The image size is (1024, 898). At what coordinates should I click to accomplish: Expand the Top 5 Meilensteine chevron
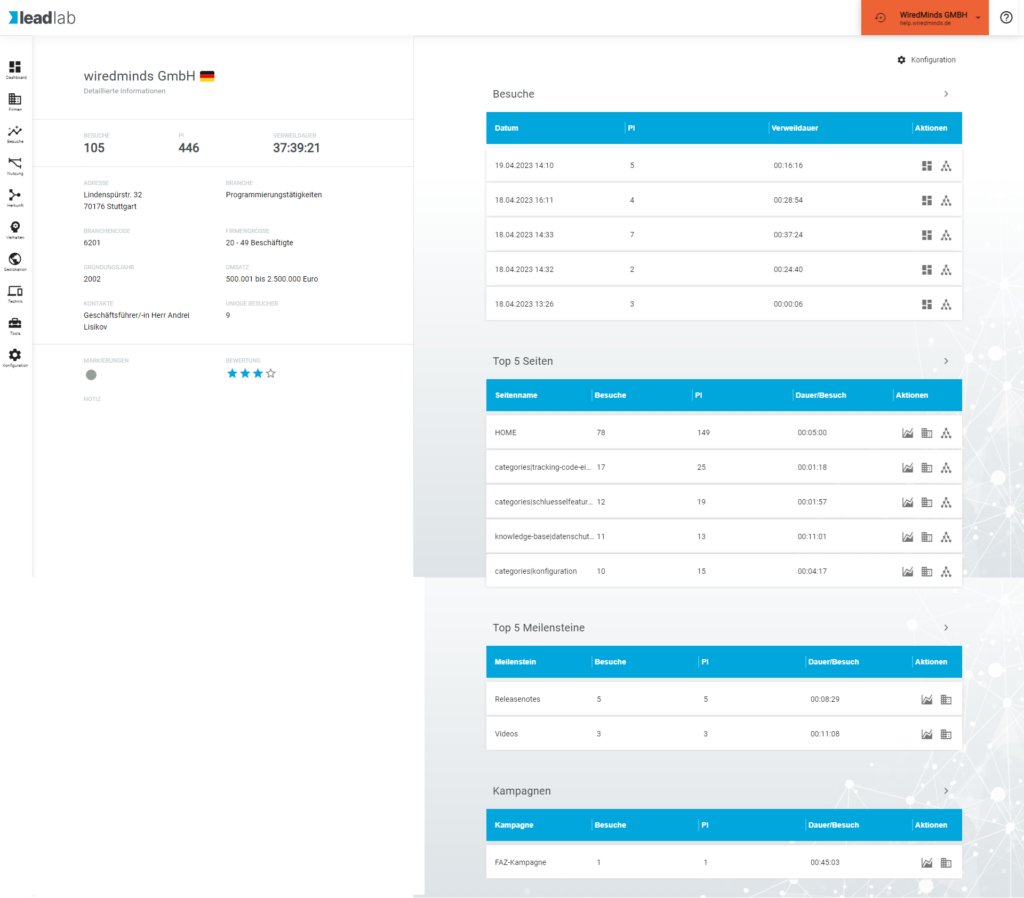click(946, 628)
